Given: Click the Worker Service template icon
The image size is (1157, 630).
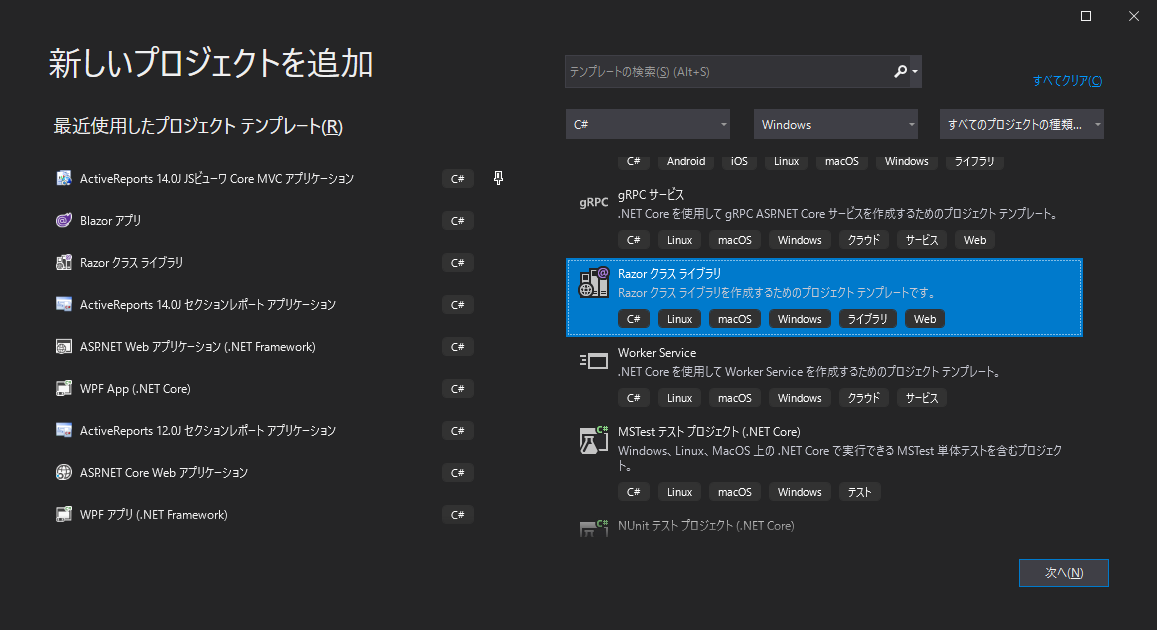Looking at the screenshot, I should (x=593, y=361).
